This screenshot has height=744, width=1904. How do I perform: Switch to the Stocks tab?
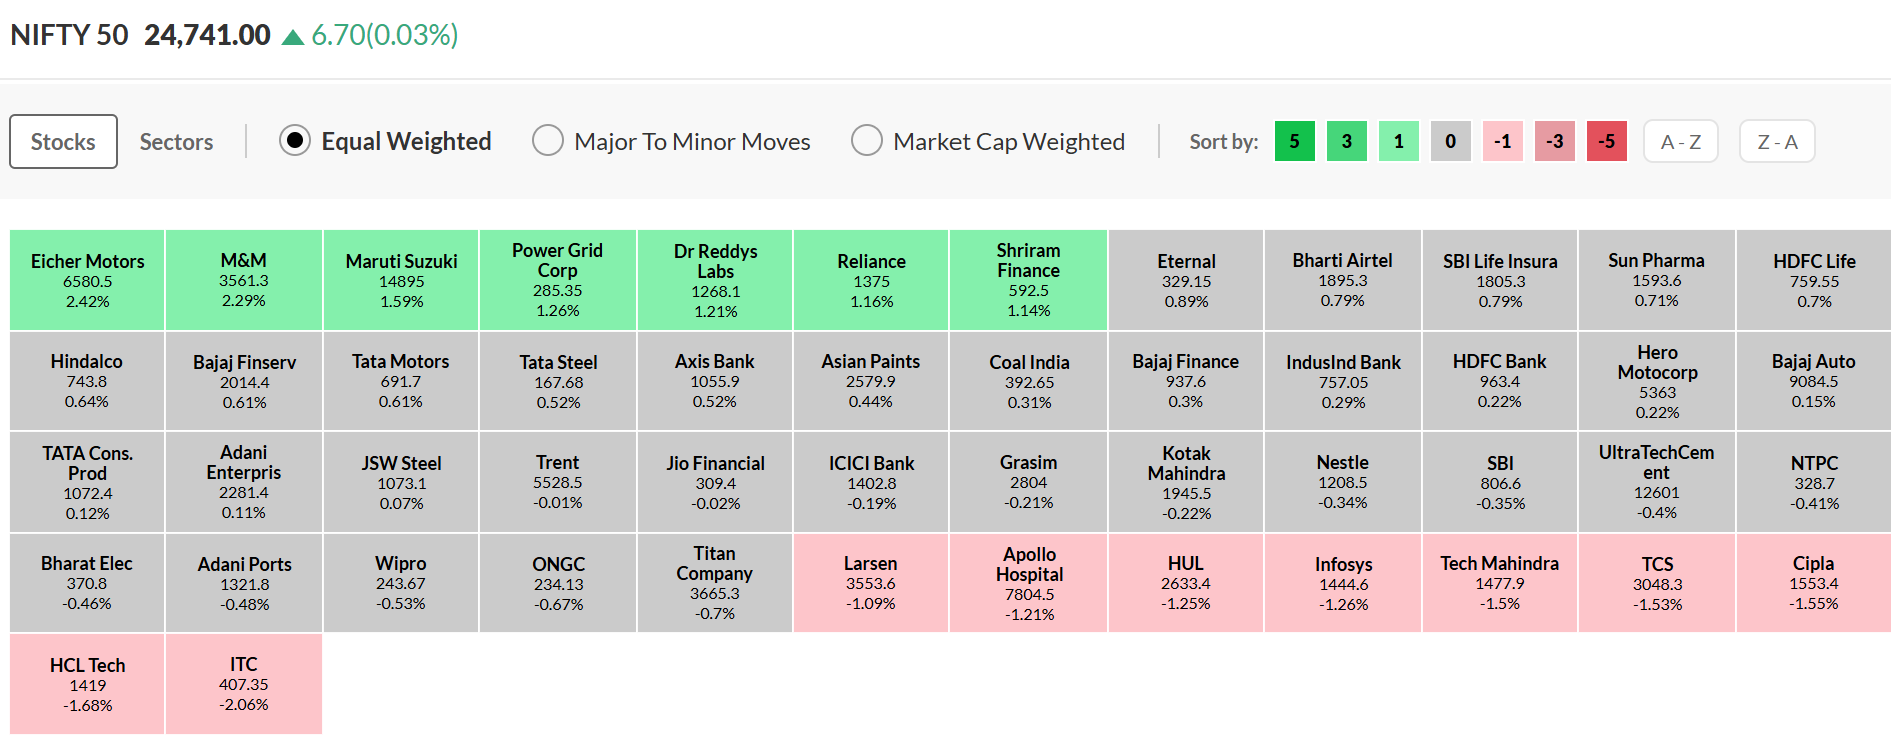(63, 142)
